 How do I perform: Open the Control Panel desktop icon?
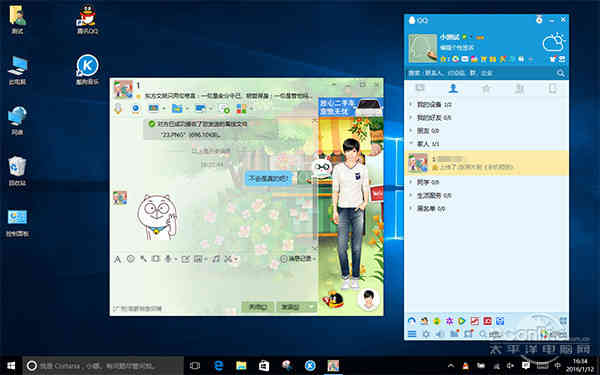(x=17, y=222)
